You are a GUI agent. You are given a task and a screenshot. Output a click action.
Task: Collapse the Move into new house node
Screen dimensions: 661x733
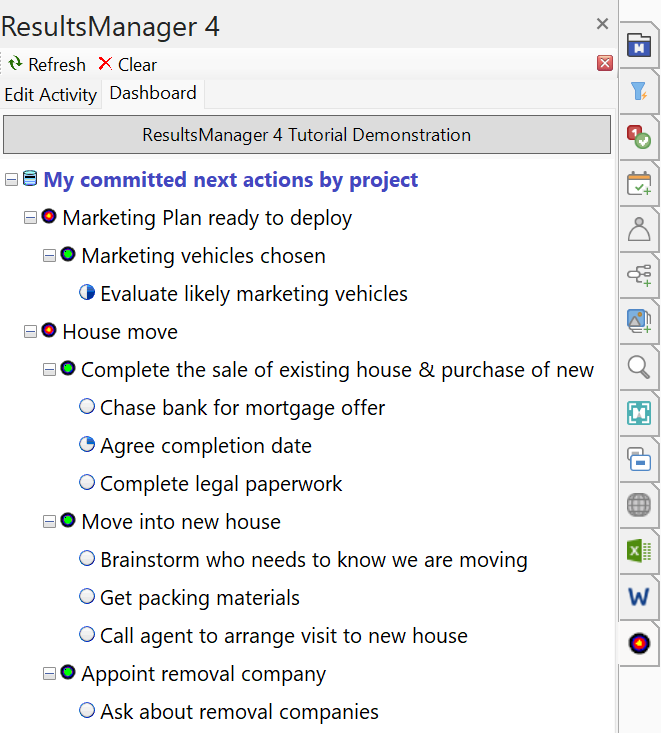tap(49, 522)
